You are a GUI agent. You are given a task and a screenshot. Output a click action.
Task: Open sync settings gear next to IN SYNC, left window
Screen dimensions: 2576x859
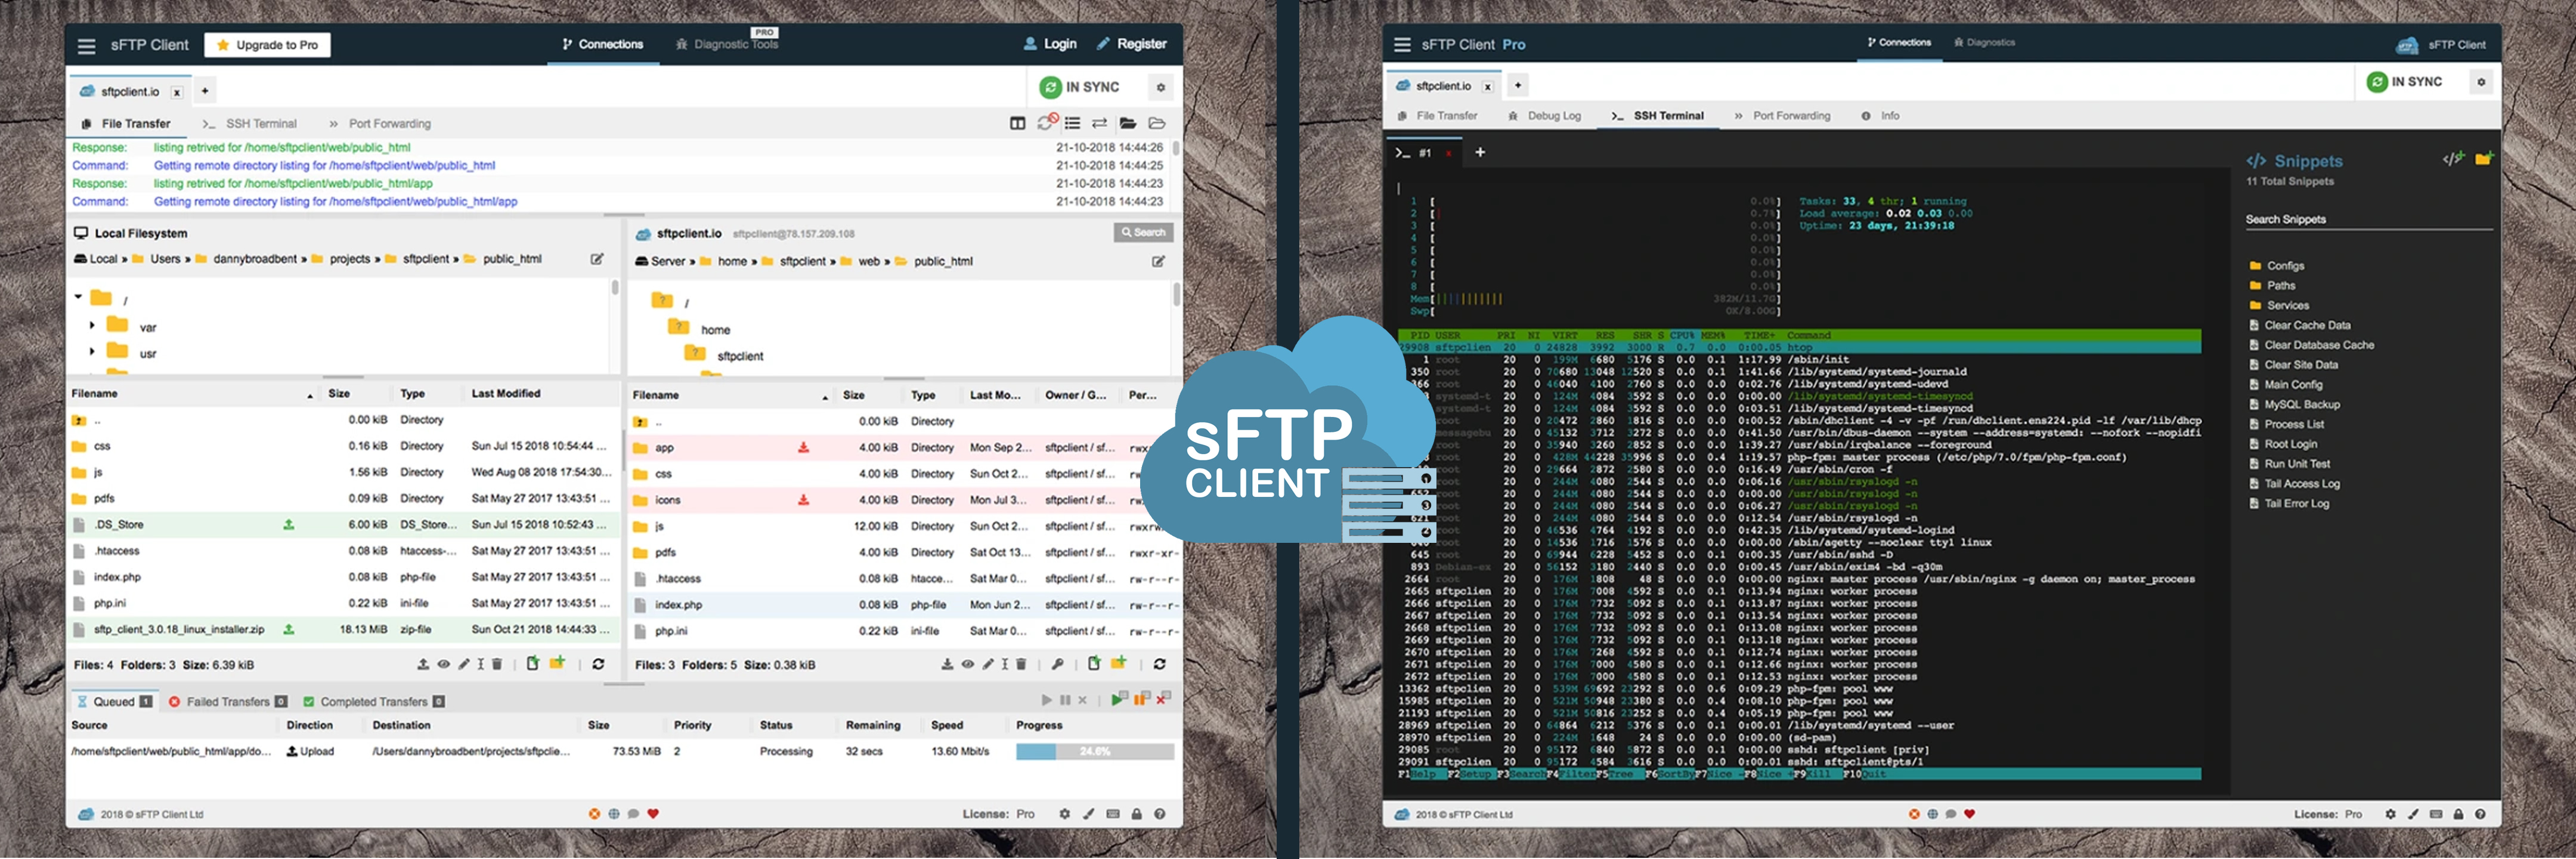(x=1160, y=88)
